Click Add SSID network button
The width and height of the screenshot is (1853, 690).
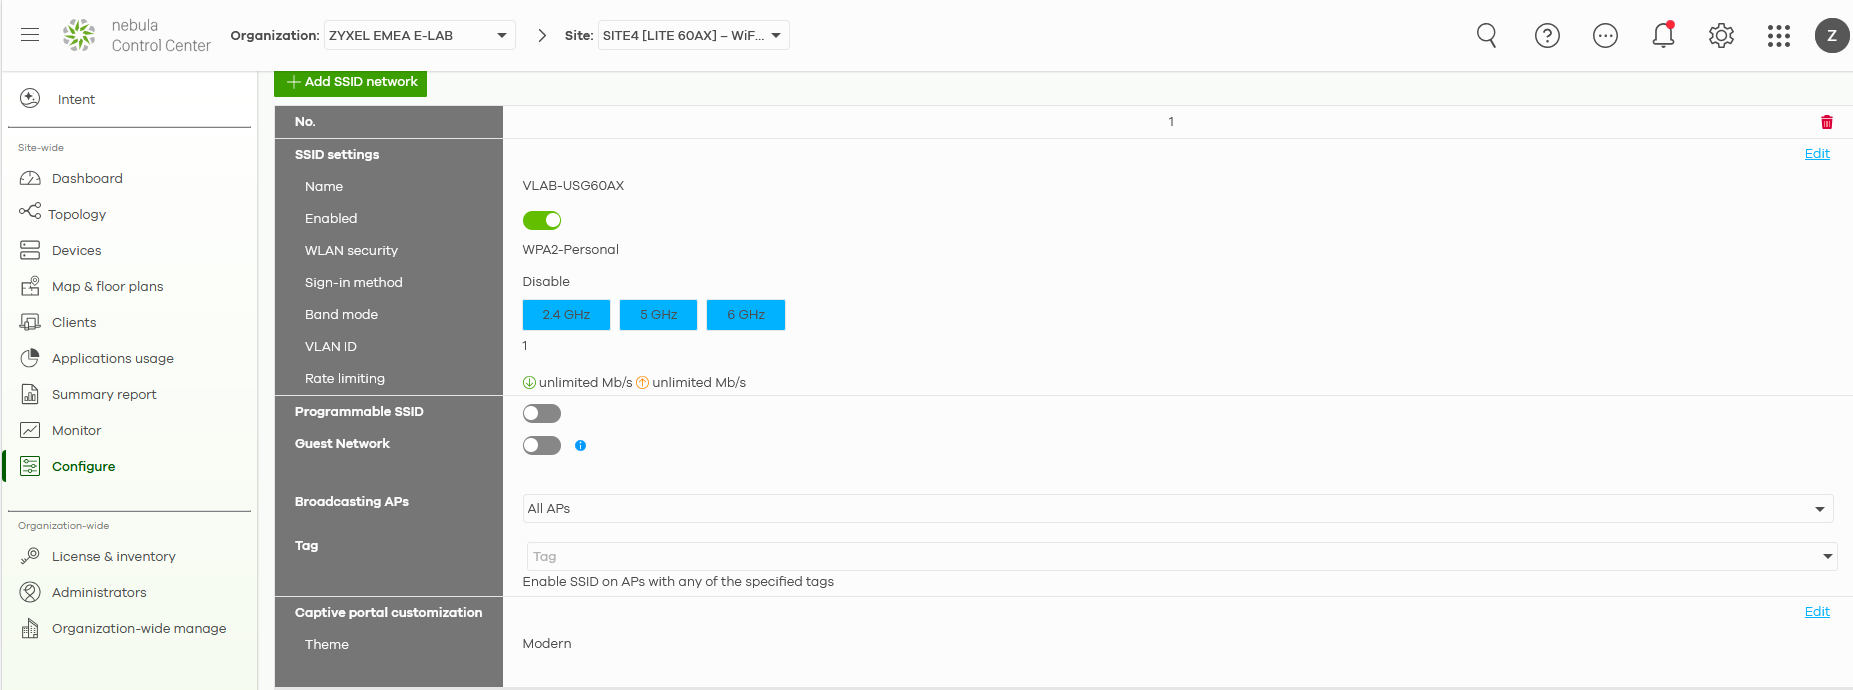point(351,82)
